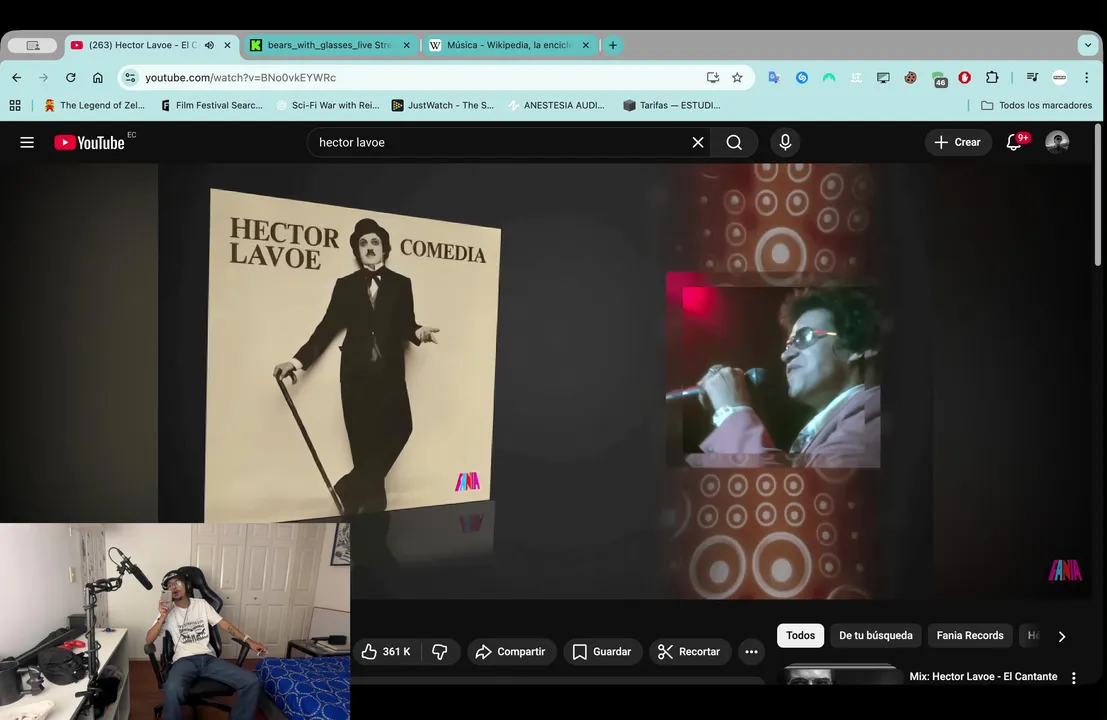This screenshot has height=720, width=1107.
Task: Click the magnifier search button
Action: pos(734,143)
